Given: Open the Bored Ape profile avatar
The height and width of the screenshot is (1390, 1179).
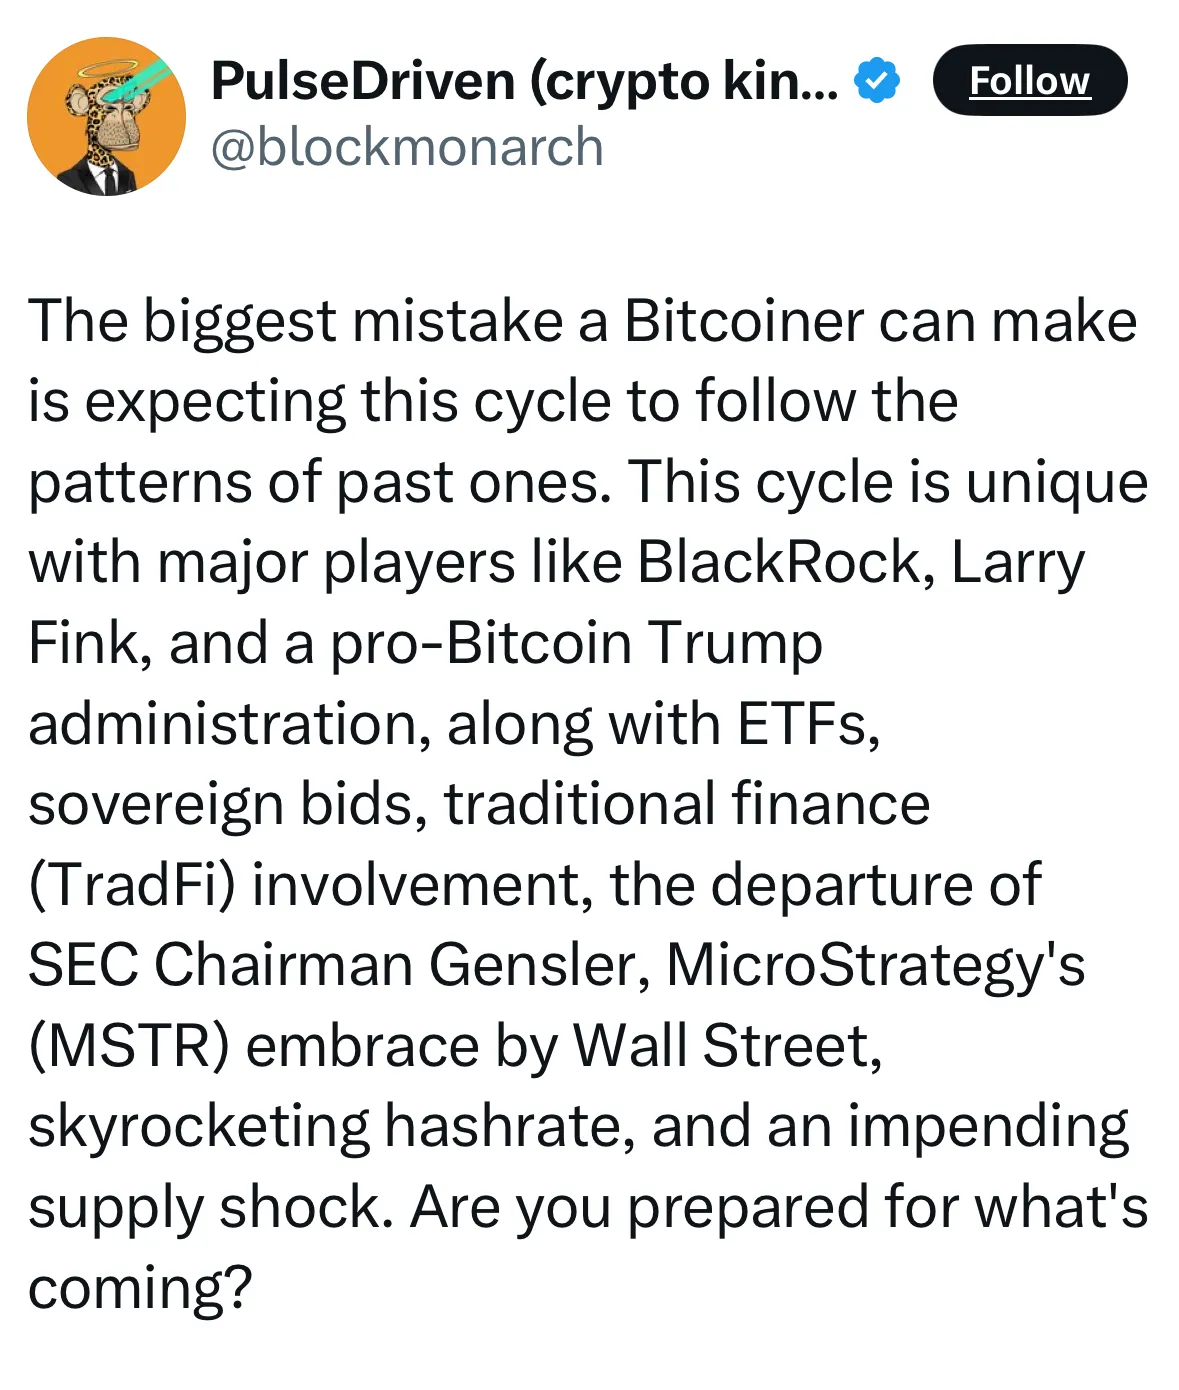Looking at the screenshot, I should (x=106, y=116).
